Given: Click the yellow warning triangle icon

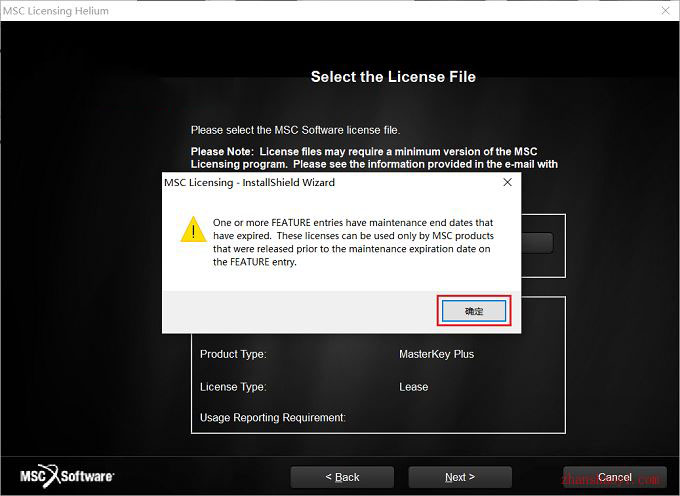Looking at the screenshot, I should (x=193, y=229).
